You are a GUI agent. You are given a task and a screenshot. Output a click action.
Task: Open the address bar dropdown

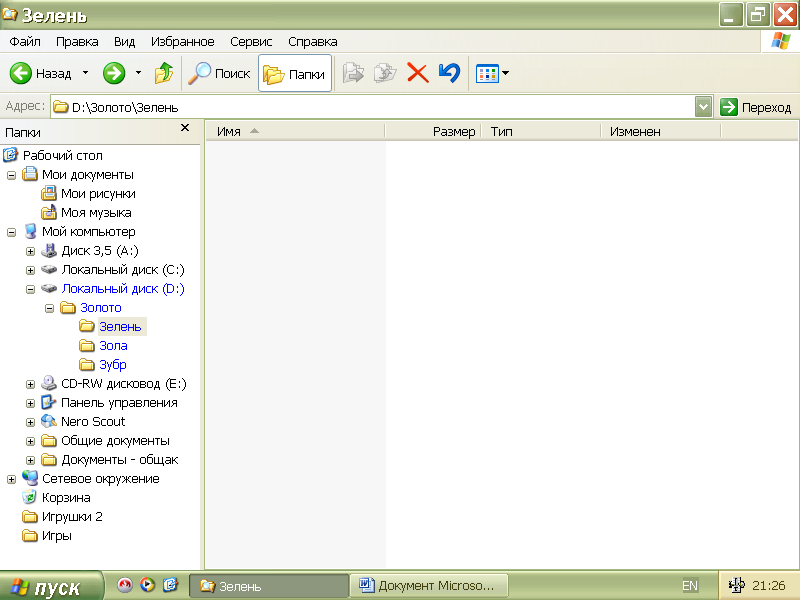pos(704,107)
